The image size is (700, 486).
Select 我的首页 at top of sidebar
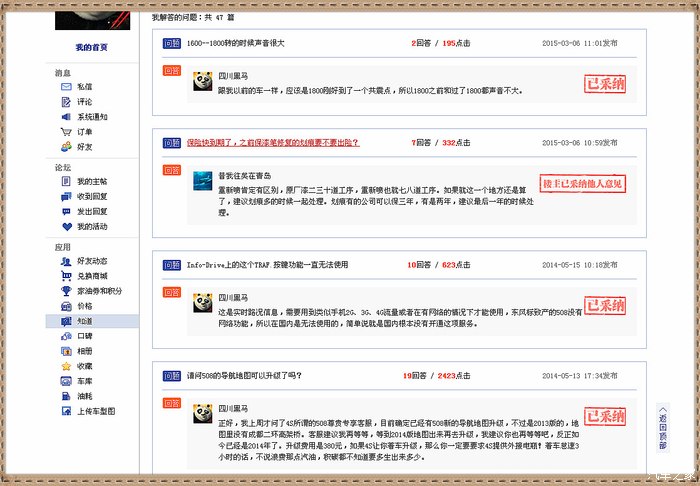coord(92,48)
